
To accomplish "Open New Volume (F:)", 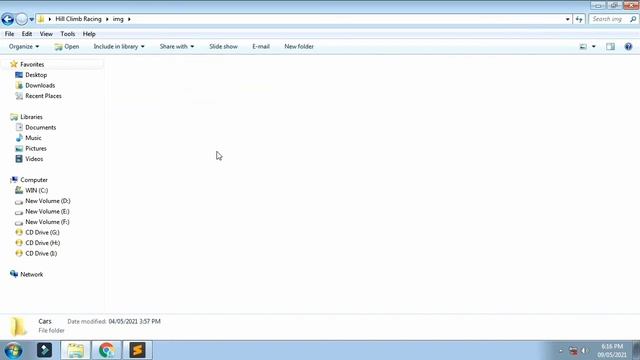I will [47, 222].
